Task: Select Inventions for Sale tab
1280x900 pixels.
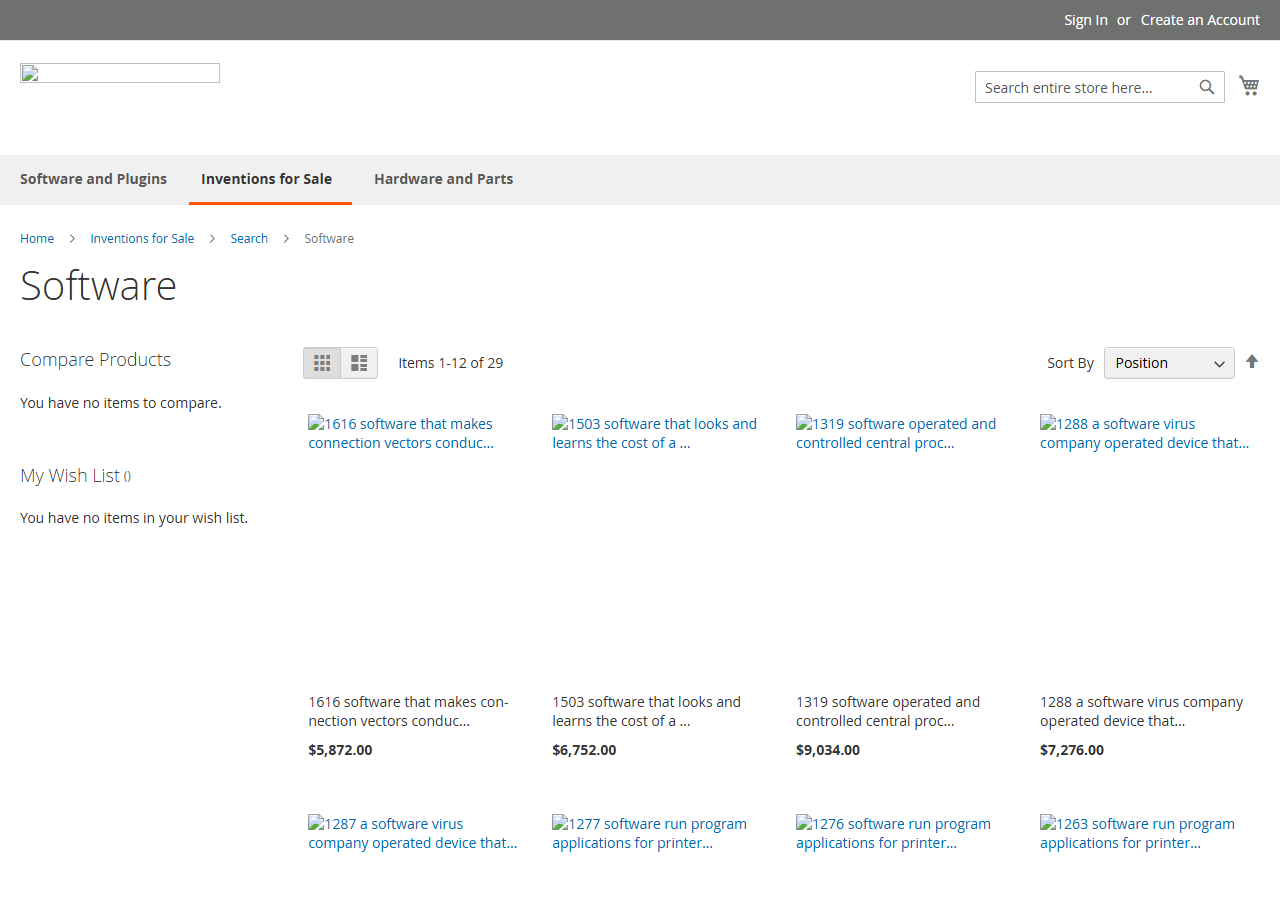Action: [267, 179]
